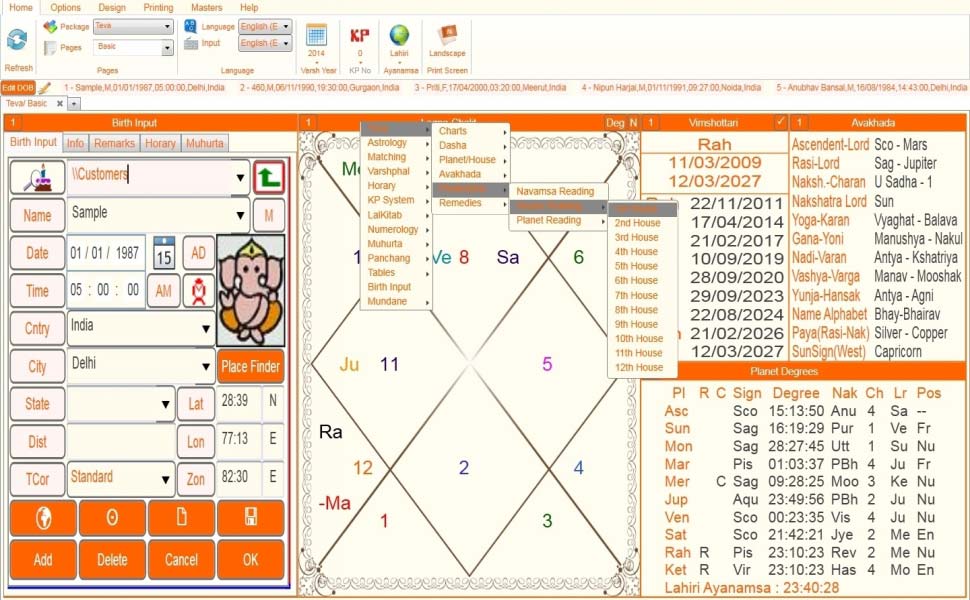Click the Refresh icon in the ribbon
Screen dimensions: 970x600
[17, 40]
